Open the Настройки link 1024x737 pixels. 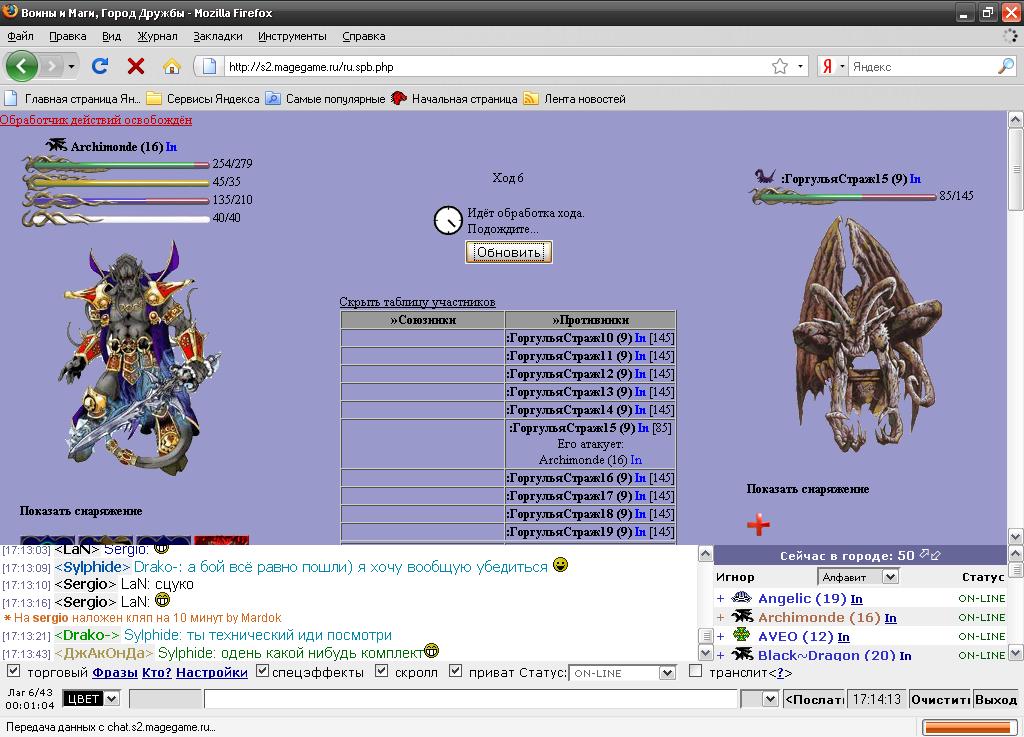coord(212,672)
